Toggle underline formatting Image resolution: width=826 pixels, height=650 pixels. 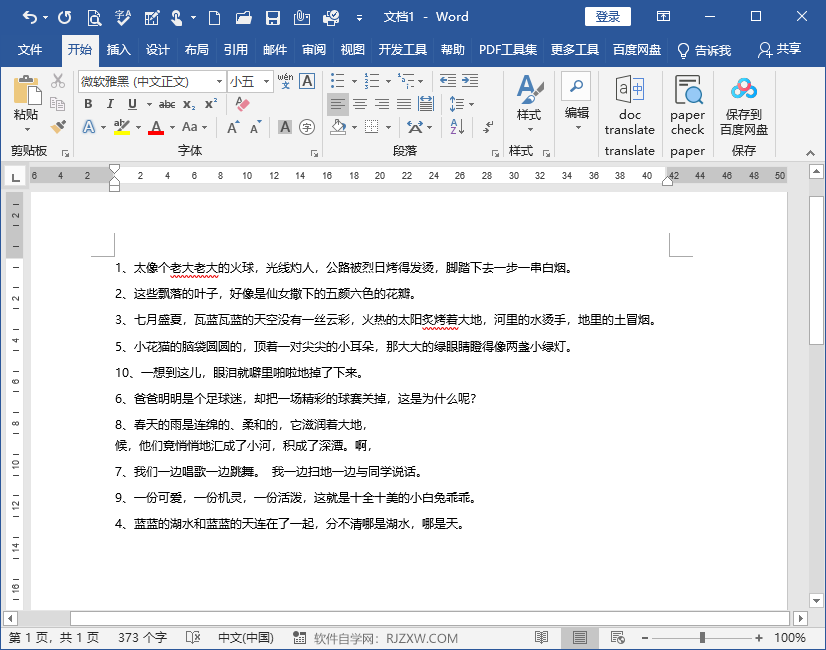pyautogui.click(x=132, y=103)
